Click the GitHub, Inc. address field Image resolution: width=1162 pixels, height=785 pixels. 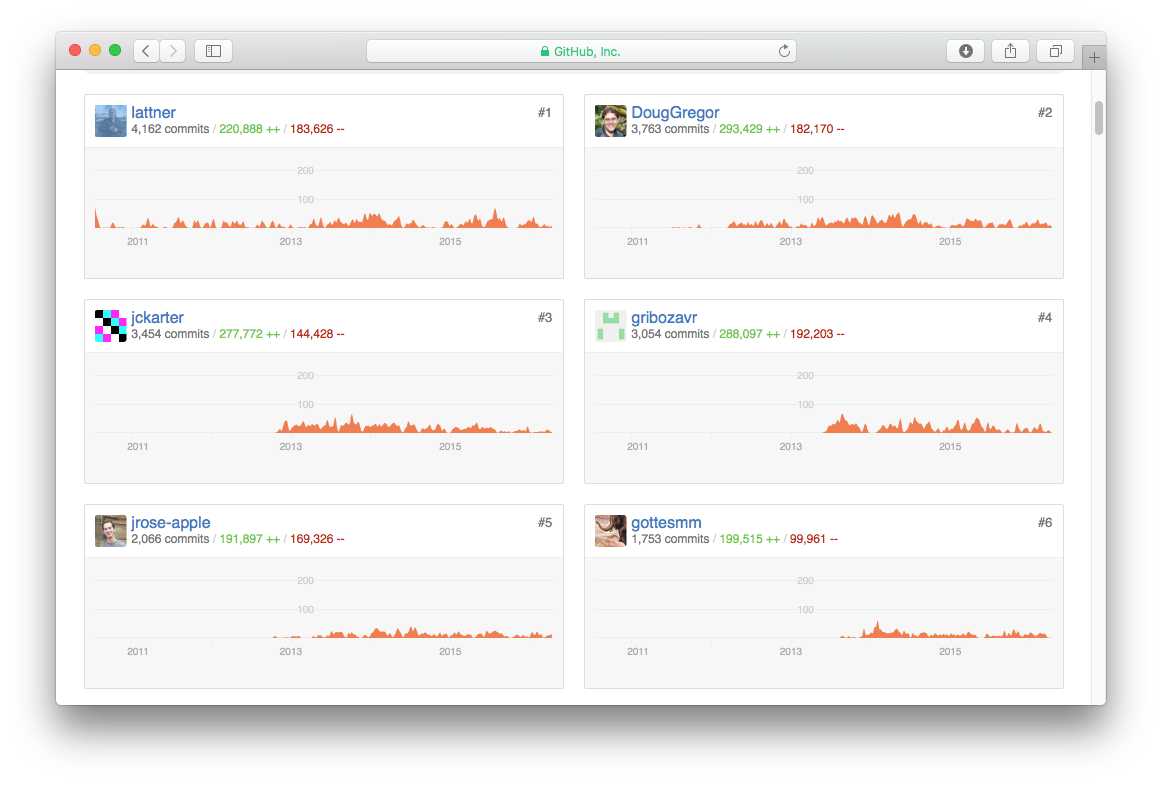(581, 51)
